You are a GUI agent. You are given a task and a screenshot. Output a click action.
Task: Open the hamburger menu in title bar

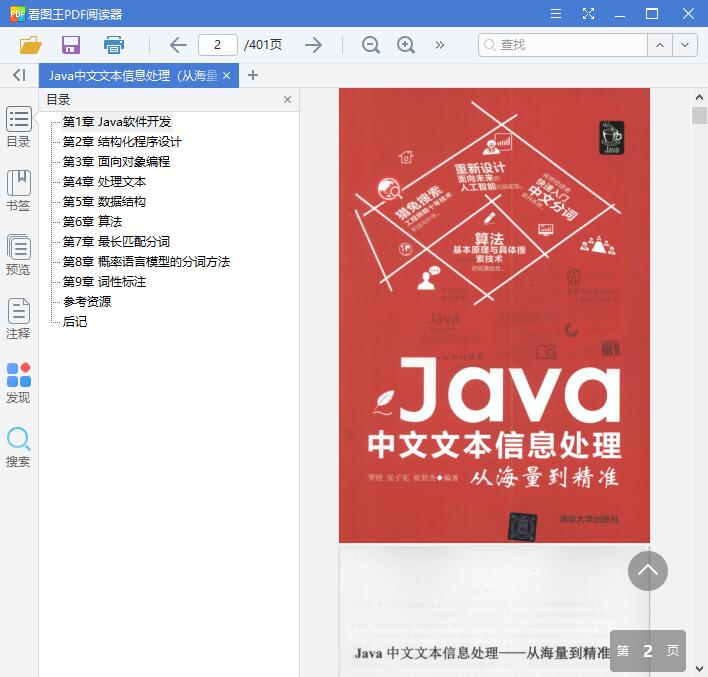pos(556,14)
